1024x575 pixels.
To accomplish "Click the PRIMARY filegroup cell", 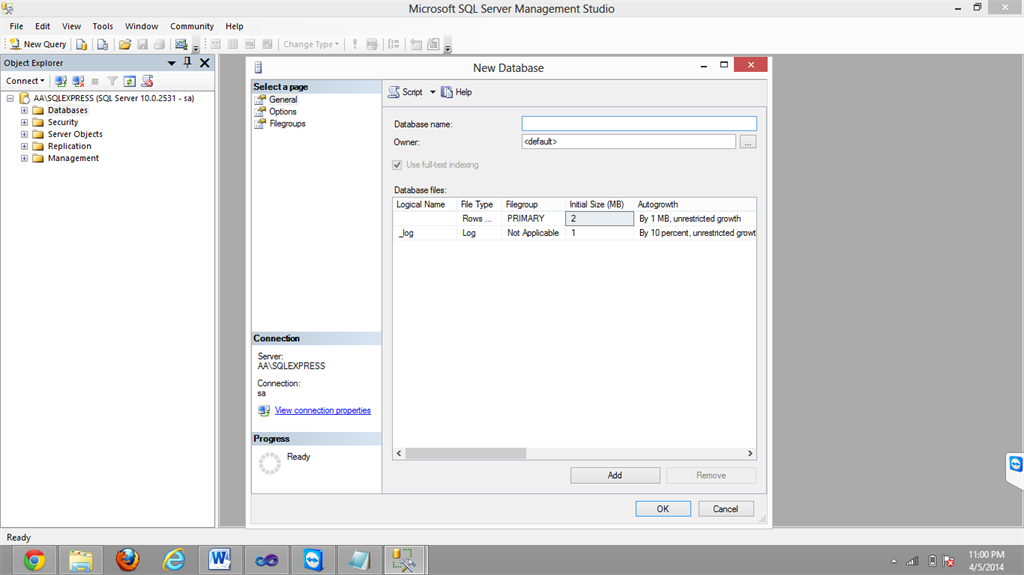I will 533,219.
